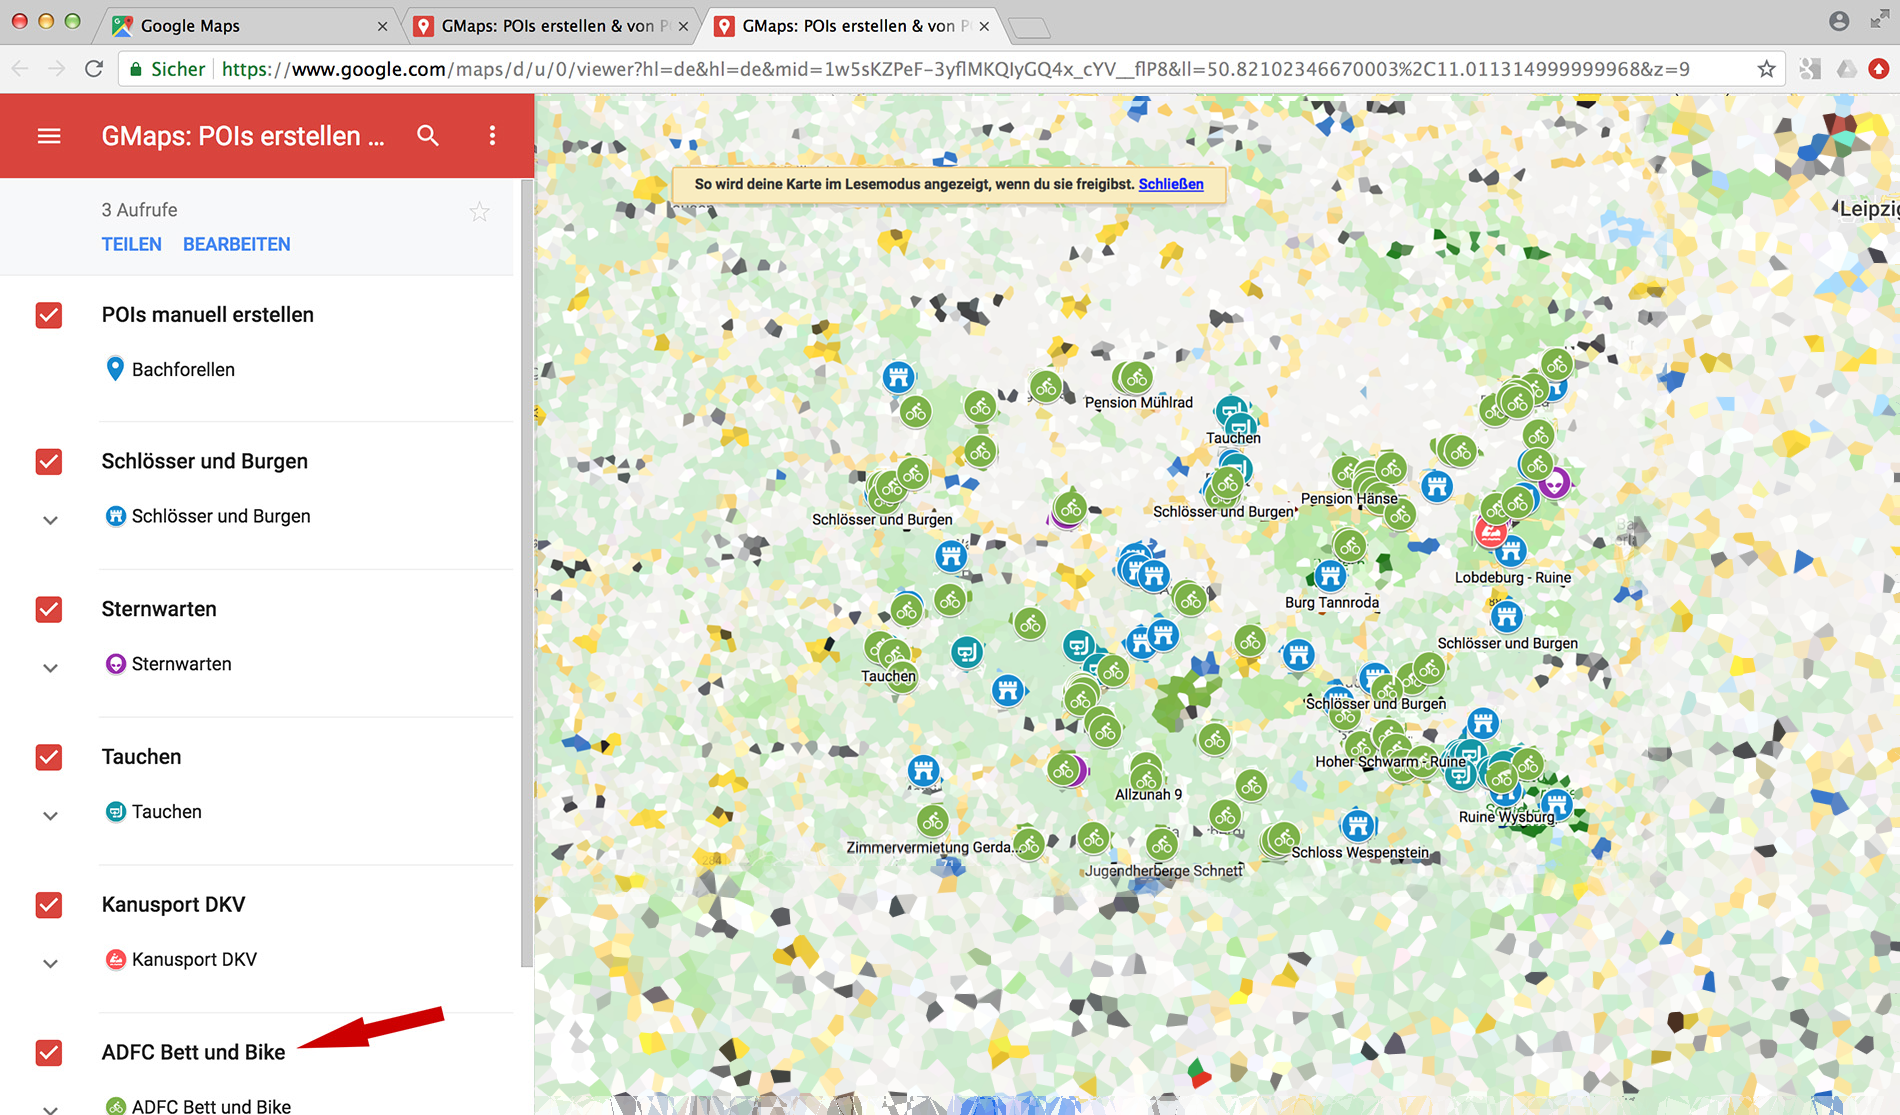Bookmark the page with the address bar star

(x=1766, y=69)
